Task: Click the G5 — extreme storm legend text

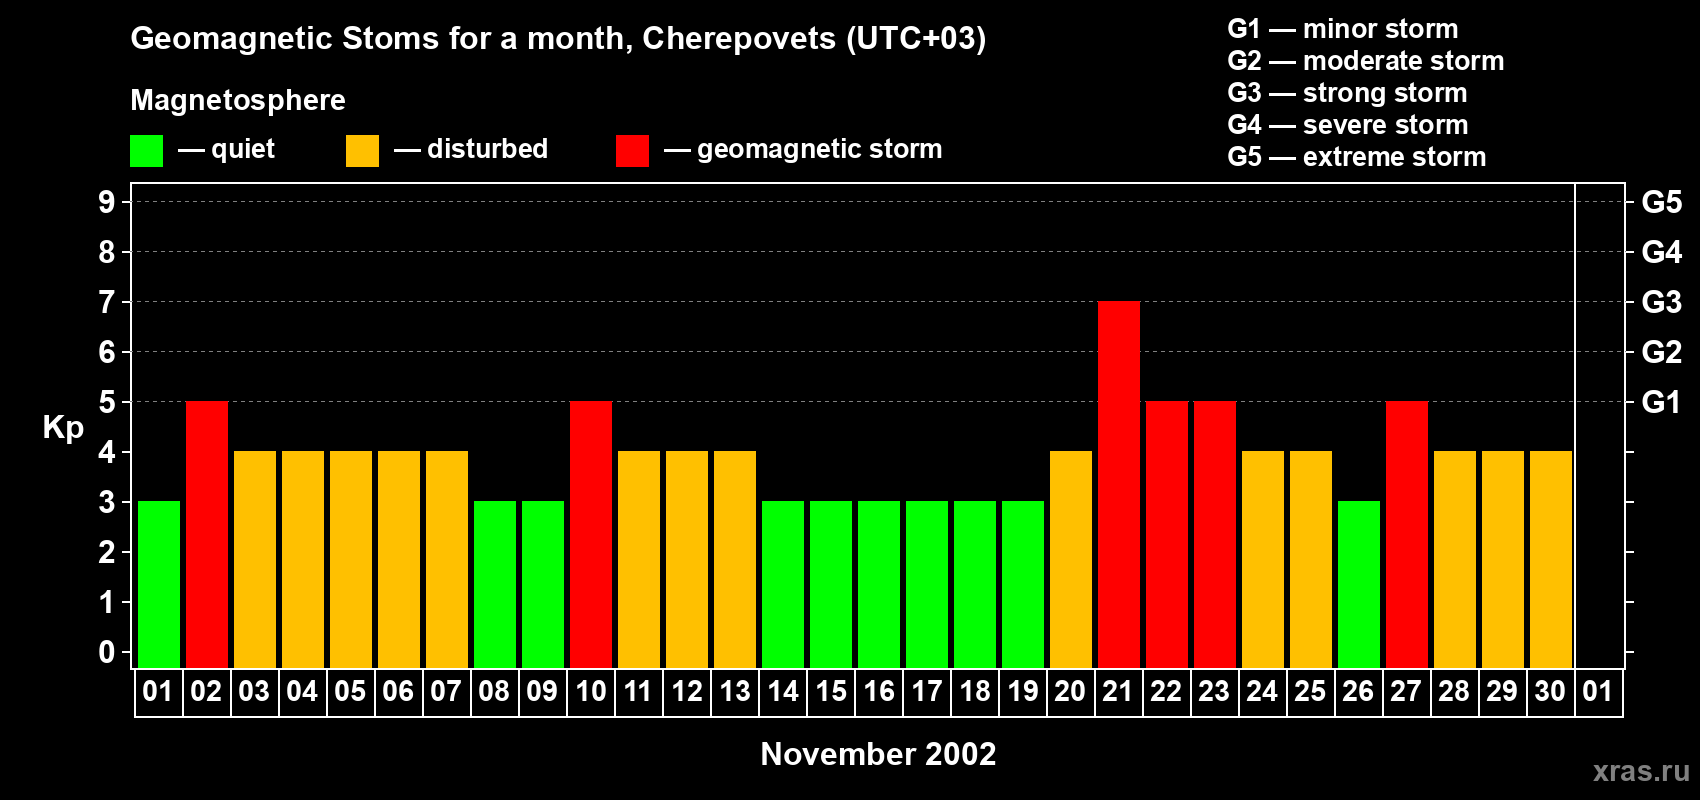Action: pos(1356,157)
